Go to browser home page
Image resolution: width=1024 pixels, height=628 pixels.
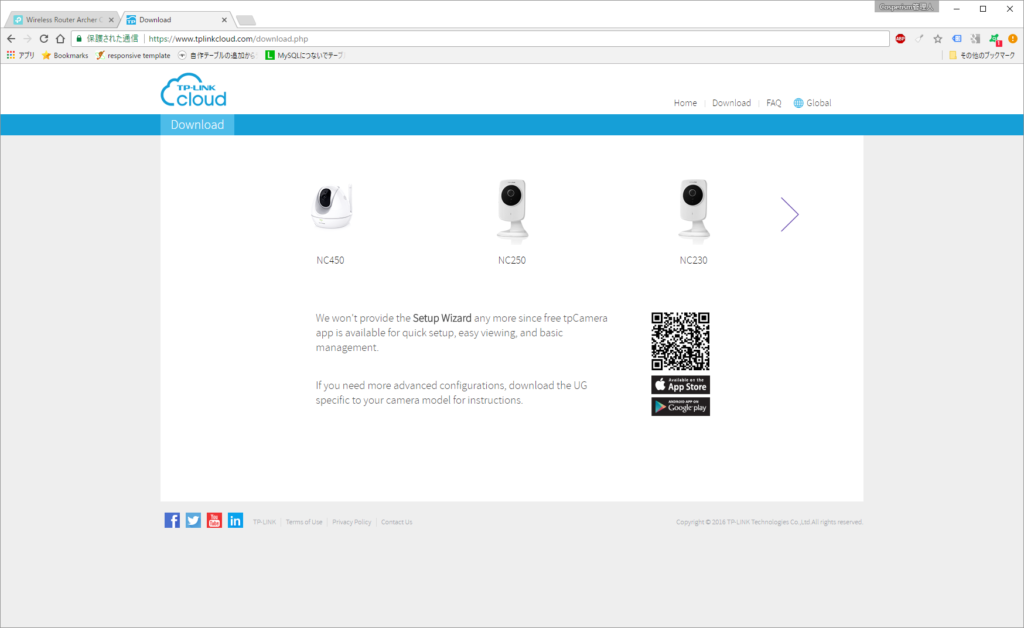click(60, 39)
